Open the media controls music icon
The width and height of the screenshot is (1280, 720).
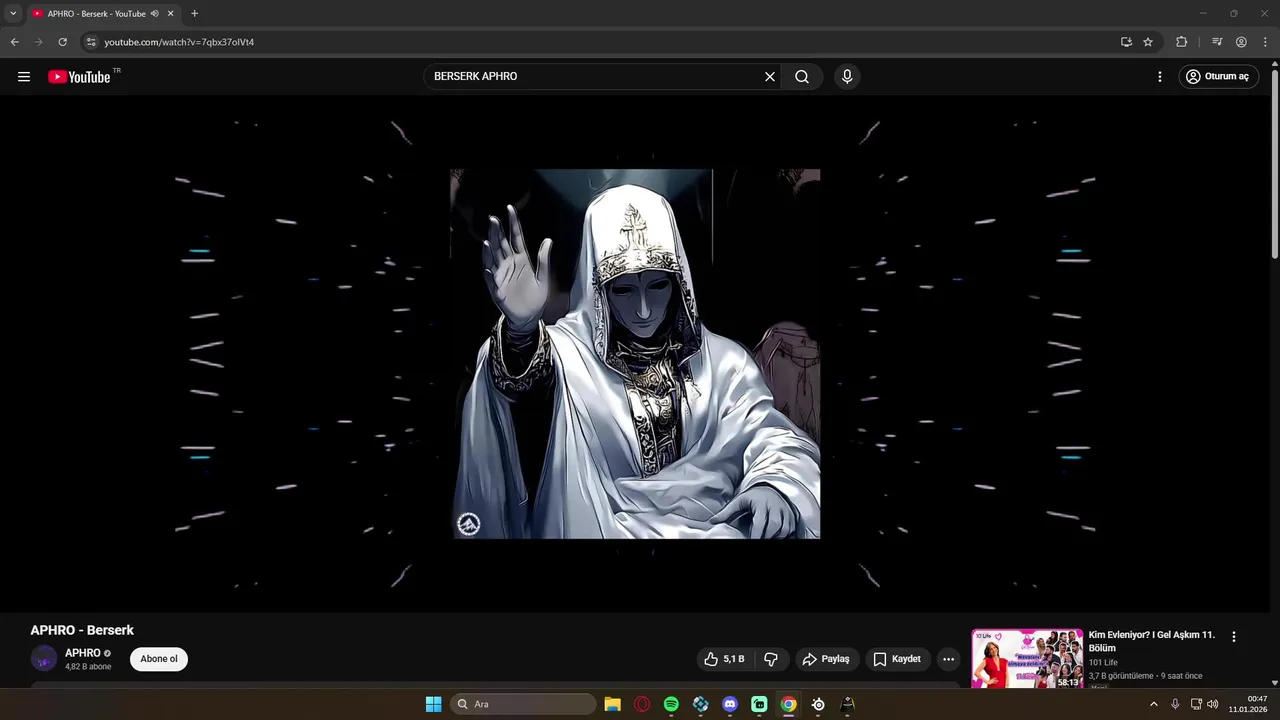pos(1217,42)
